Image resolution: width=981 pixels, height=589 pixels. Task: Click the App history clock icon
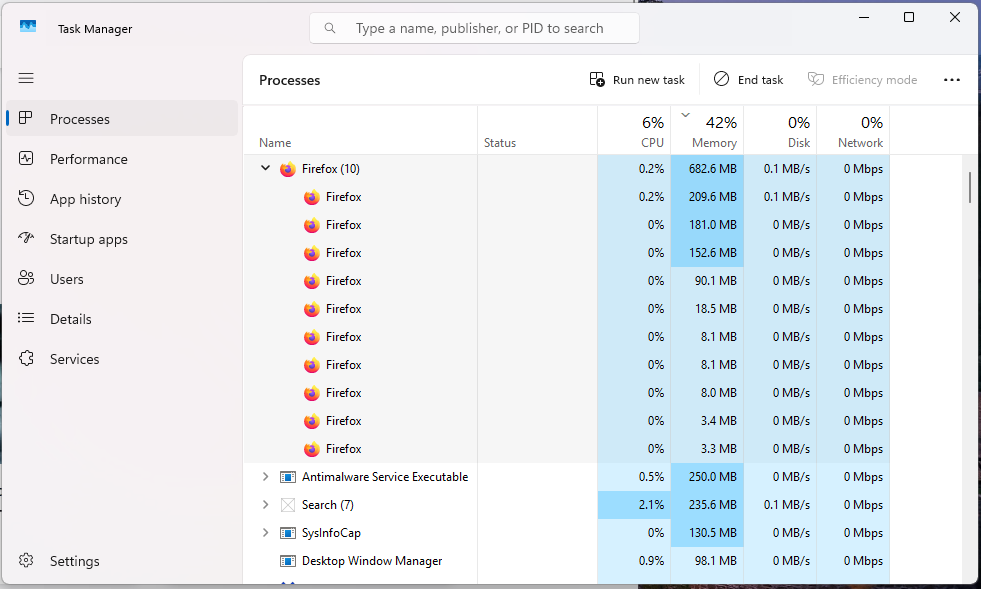pyautogui.click(x=26, y=198)
